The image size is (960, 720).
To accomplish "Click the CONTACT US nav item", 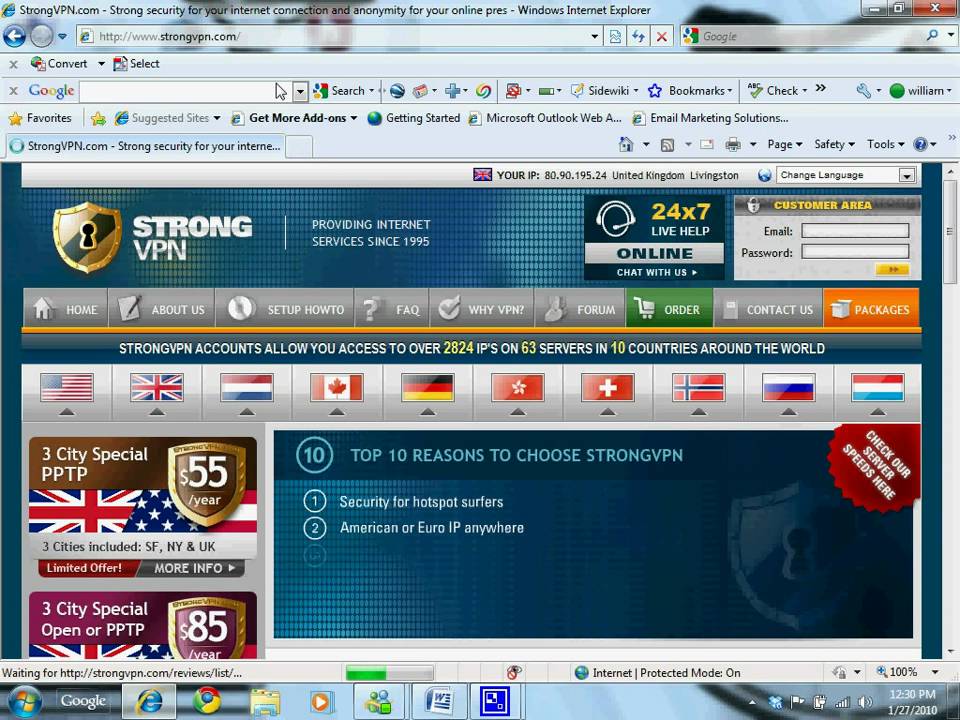I will (768, 309).
